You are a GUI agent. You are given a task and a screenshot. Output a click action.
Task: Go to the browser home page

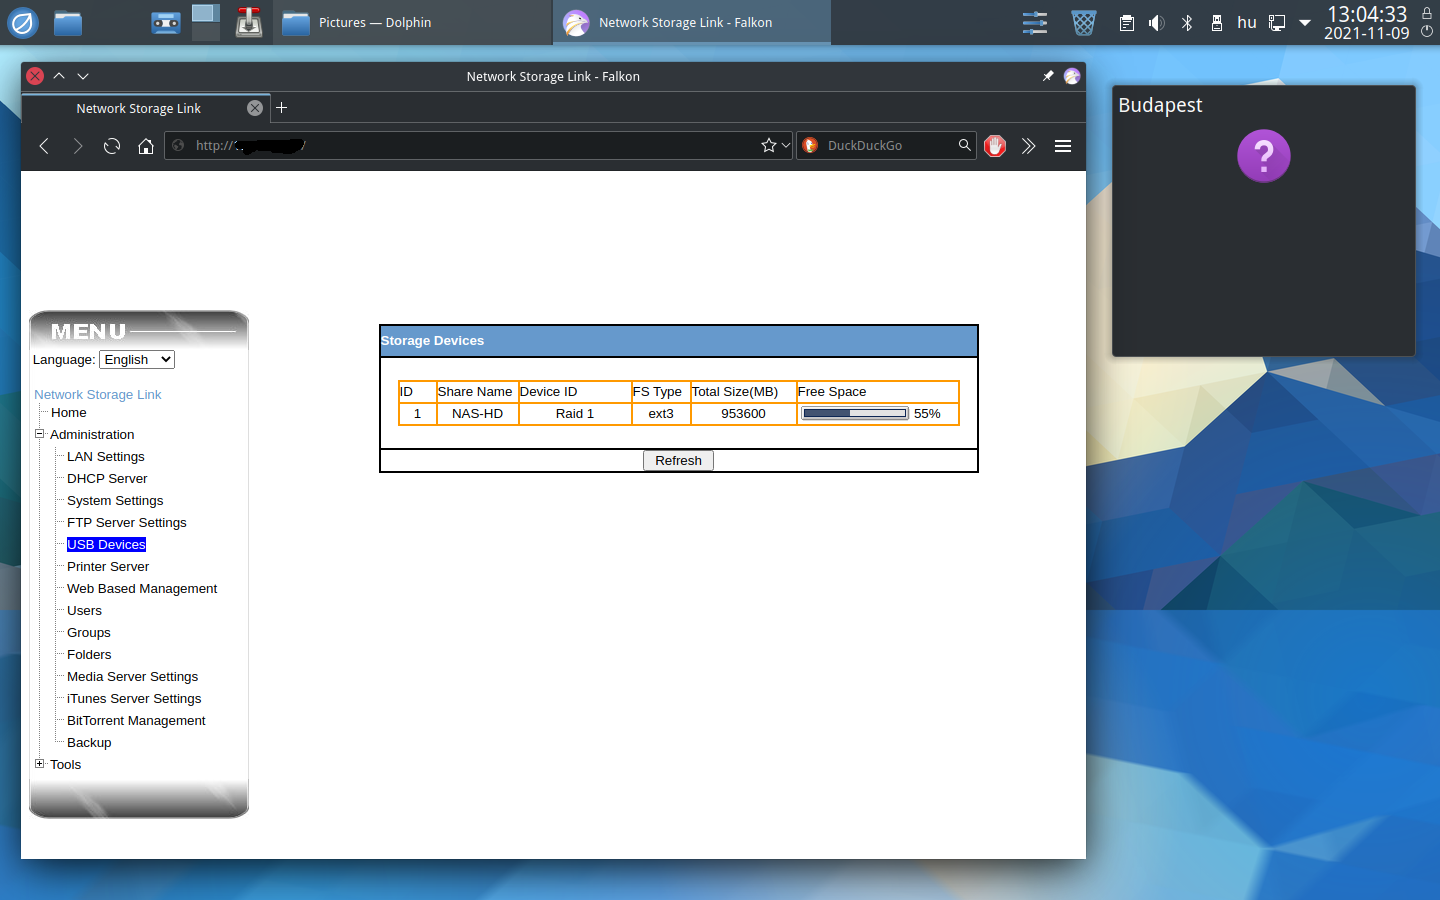146,146
